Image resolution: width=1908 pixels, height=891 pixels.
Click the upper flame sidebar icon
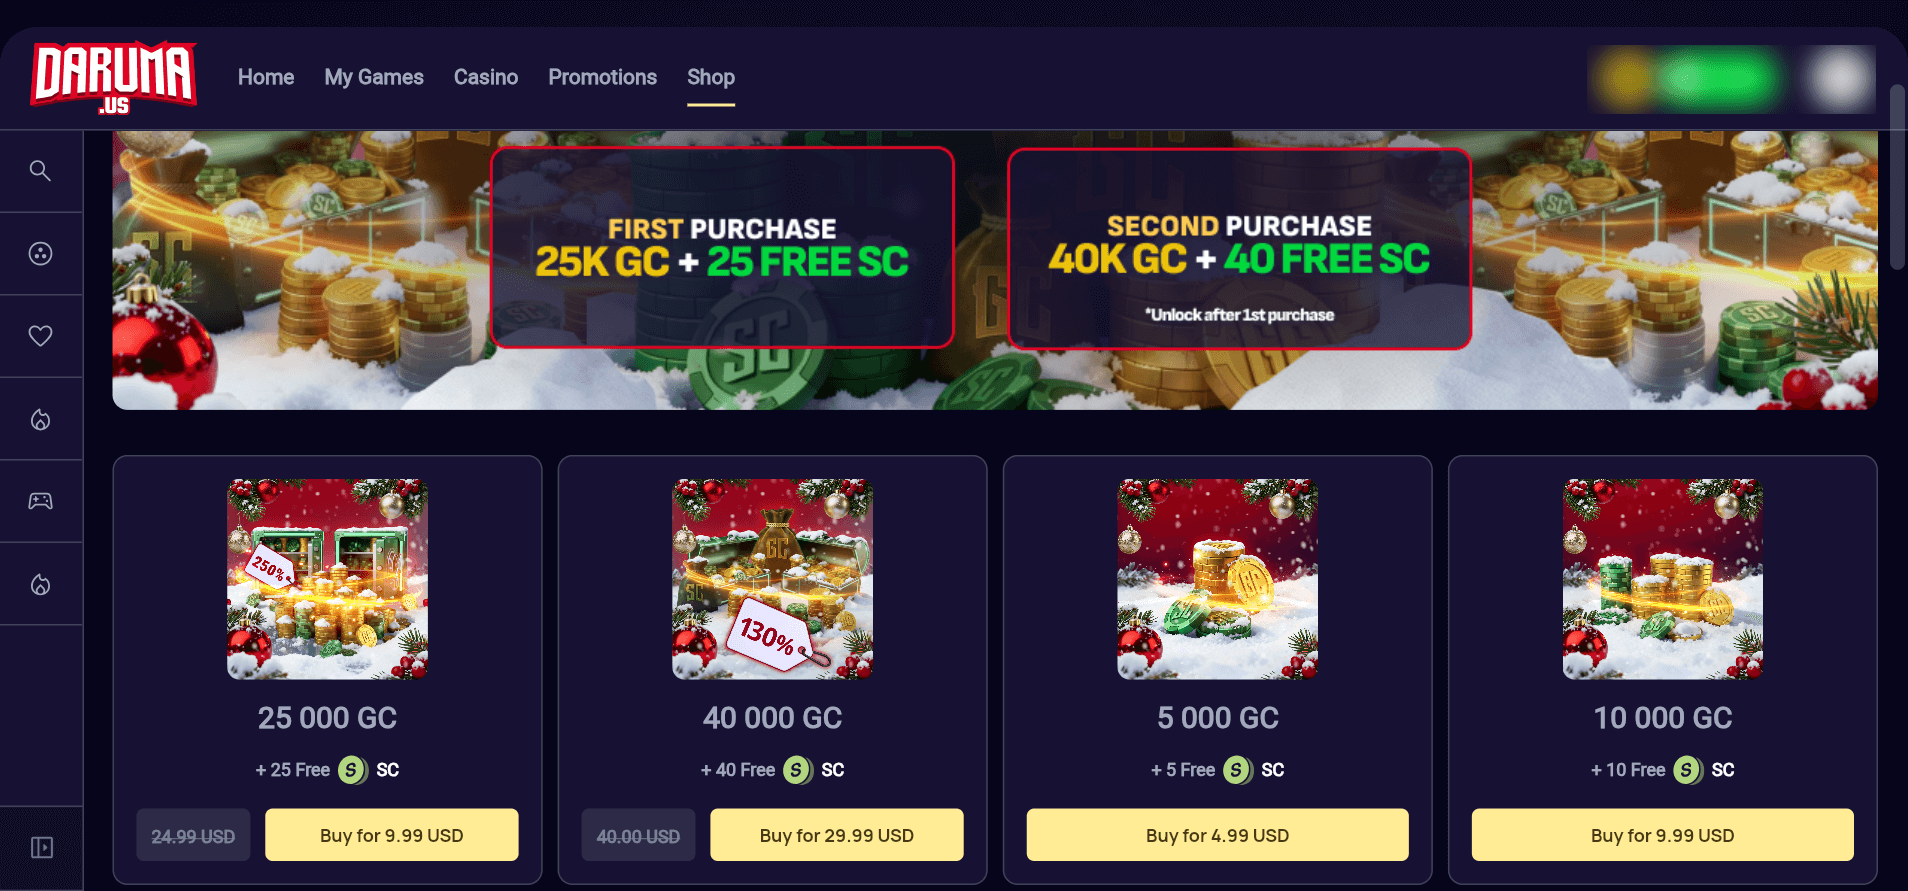(40, 419)
